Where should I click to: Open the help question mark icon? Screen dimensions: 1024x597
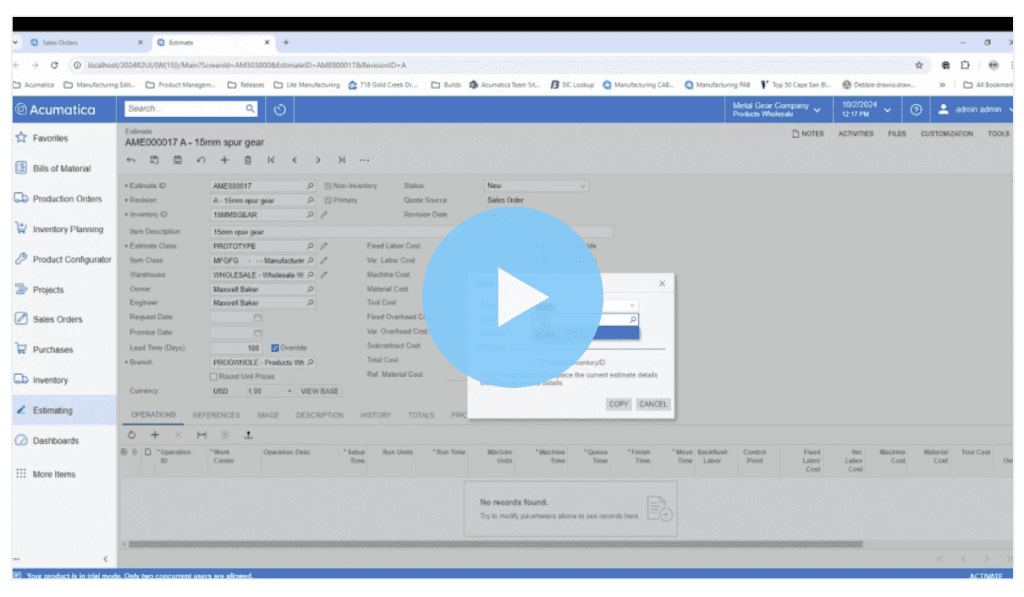pos(915,109)
